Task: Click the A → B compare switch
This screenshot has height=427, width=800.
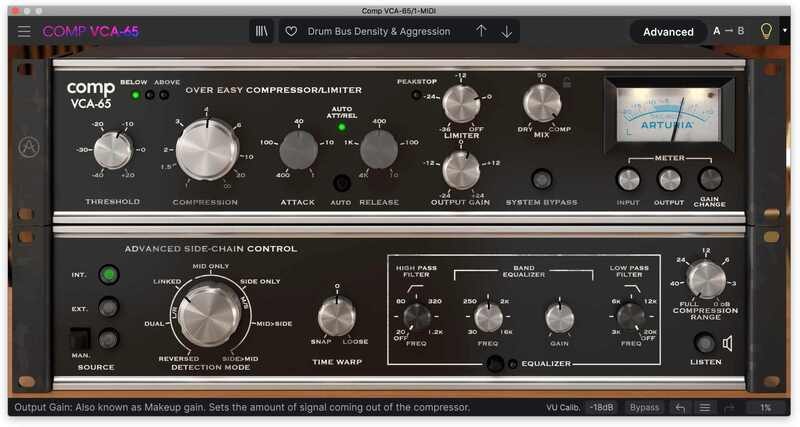Action: (x=729, y=31)
